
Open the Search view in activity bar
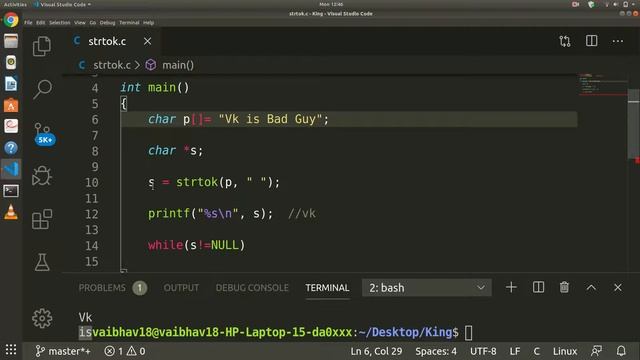point(42,89)
